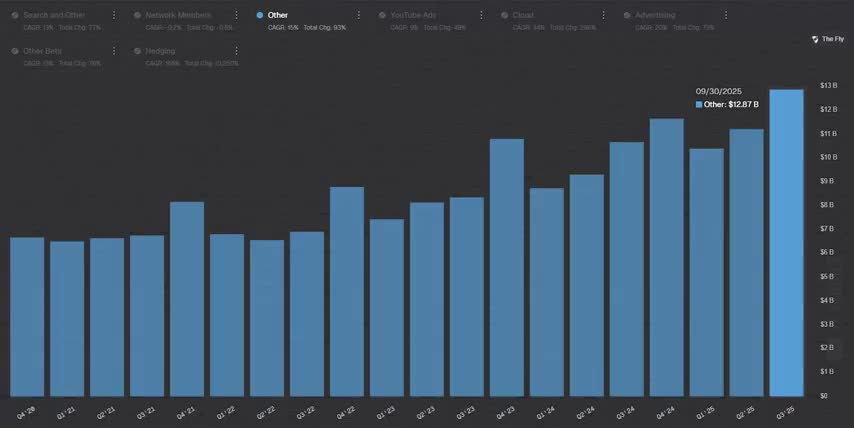Viewport: 854px width, 428px height.
Task: Show the Network Members series
Action: click(x=178, y=16)
